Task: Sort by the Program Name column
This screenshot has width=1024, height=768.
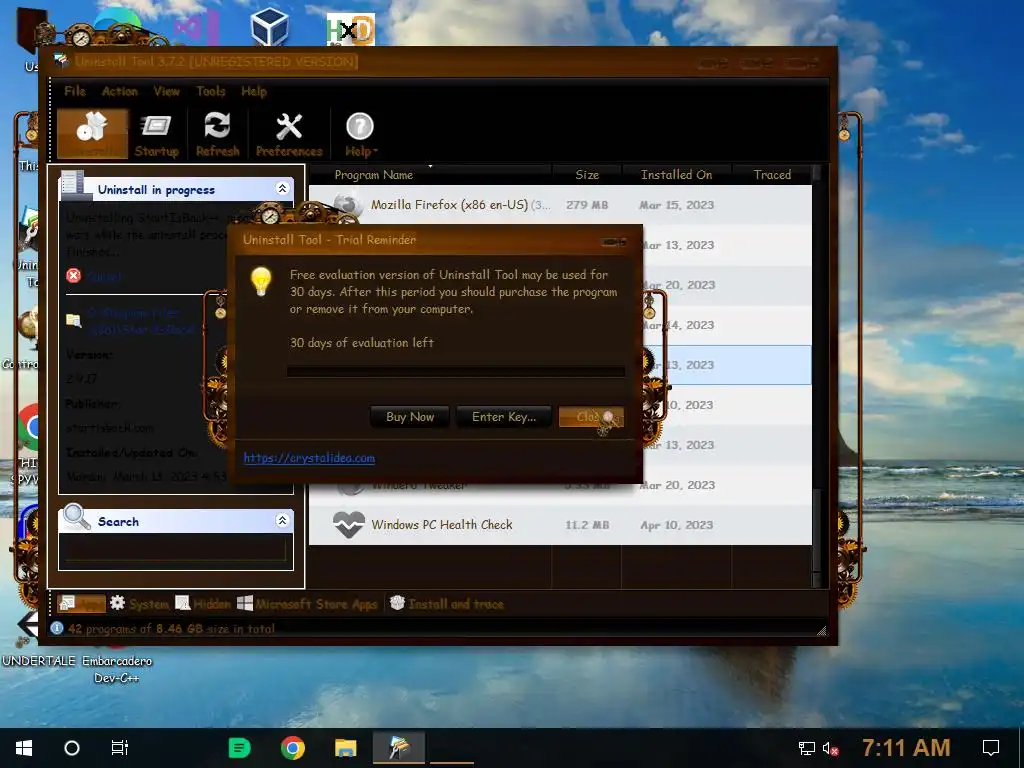Action: pyautogui.click(x=431, y=174)
